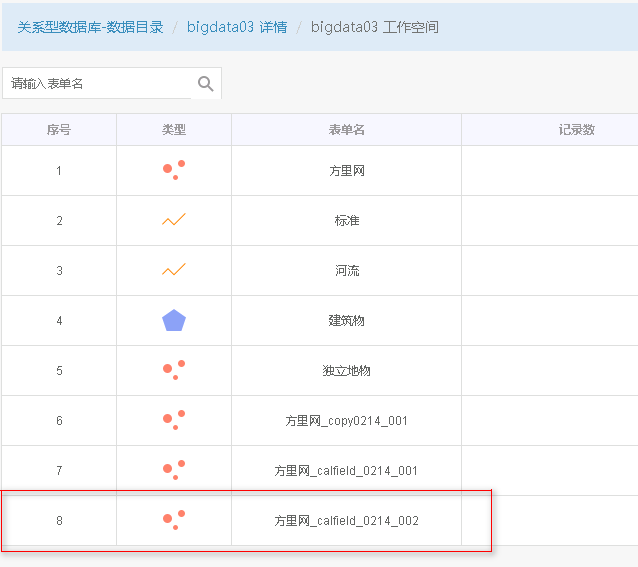This screenshot has width=638, height=567.
Task: Open 关系型数据库-数据目录 breadcrumb link
Action: coord(90,27)
